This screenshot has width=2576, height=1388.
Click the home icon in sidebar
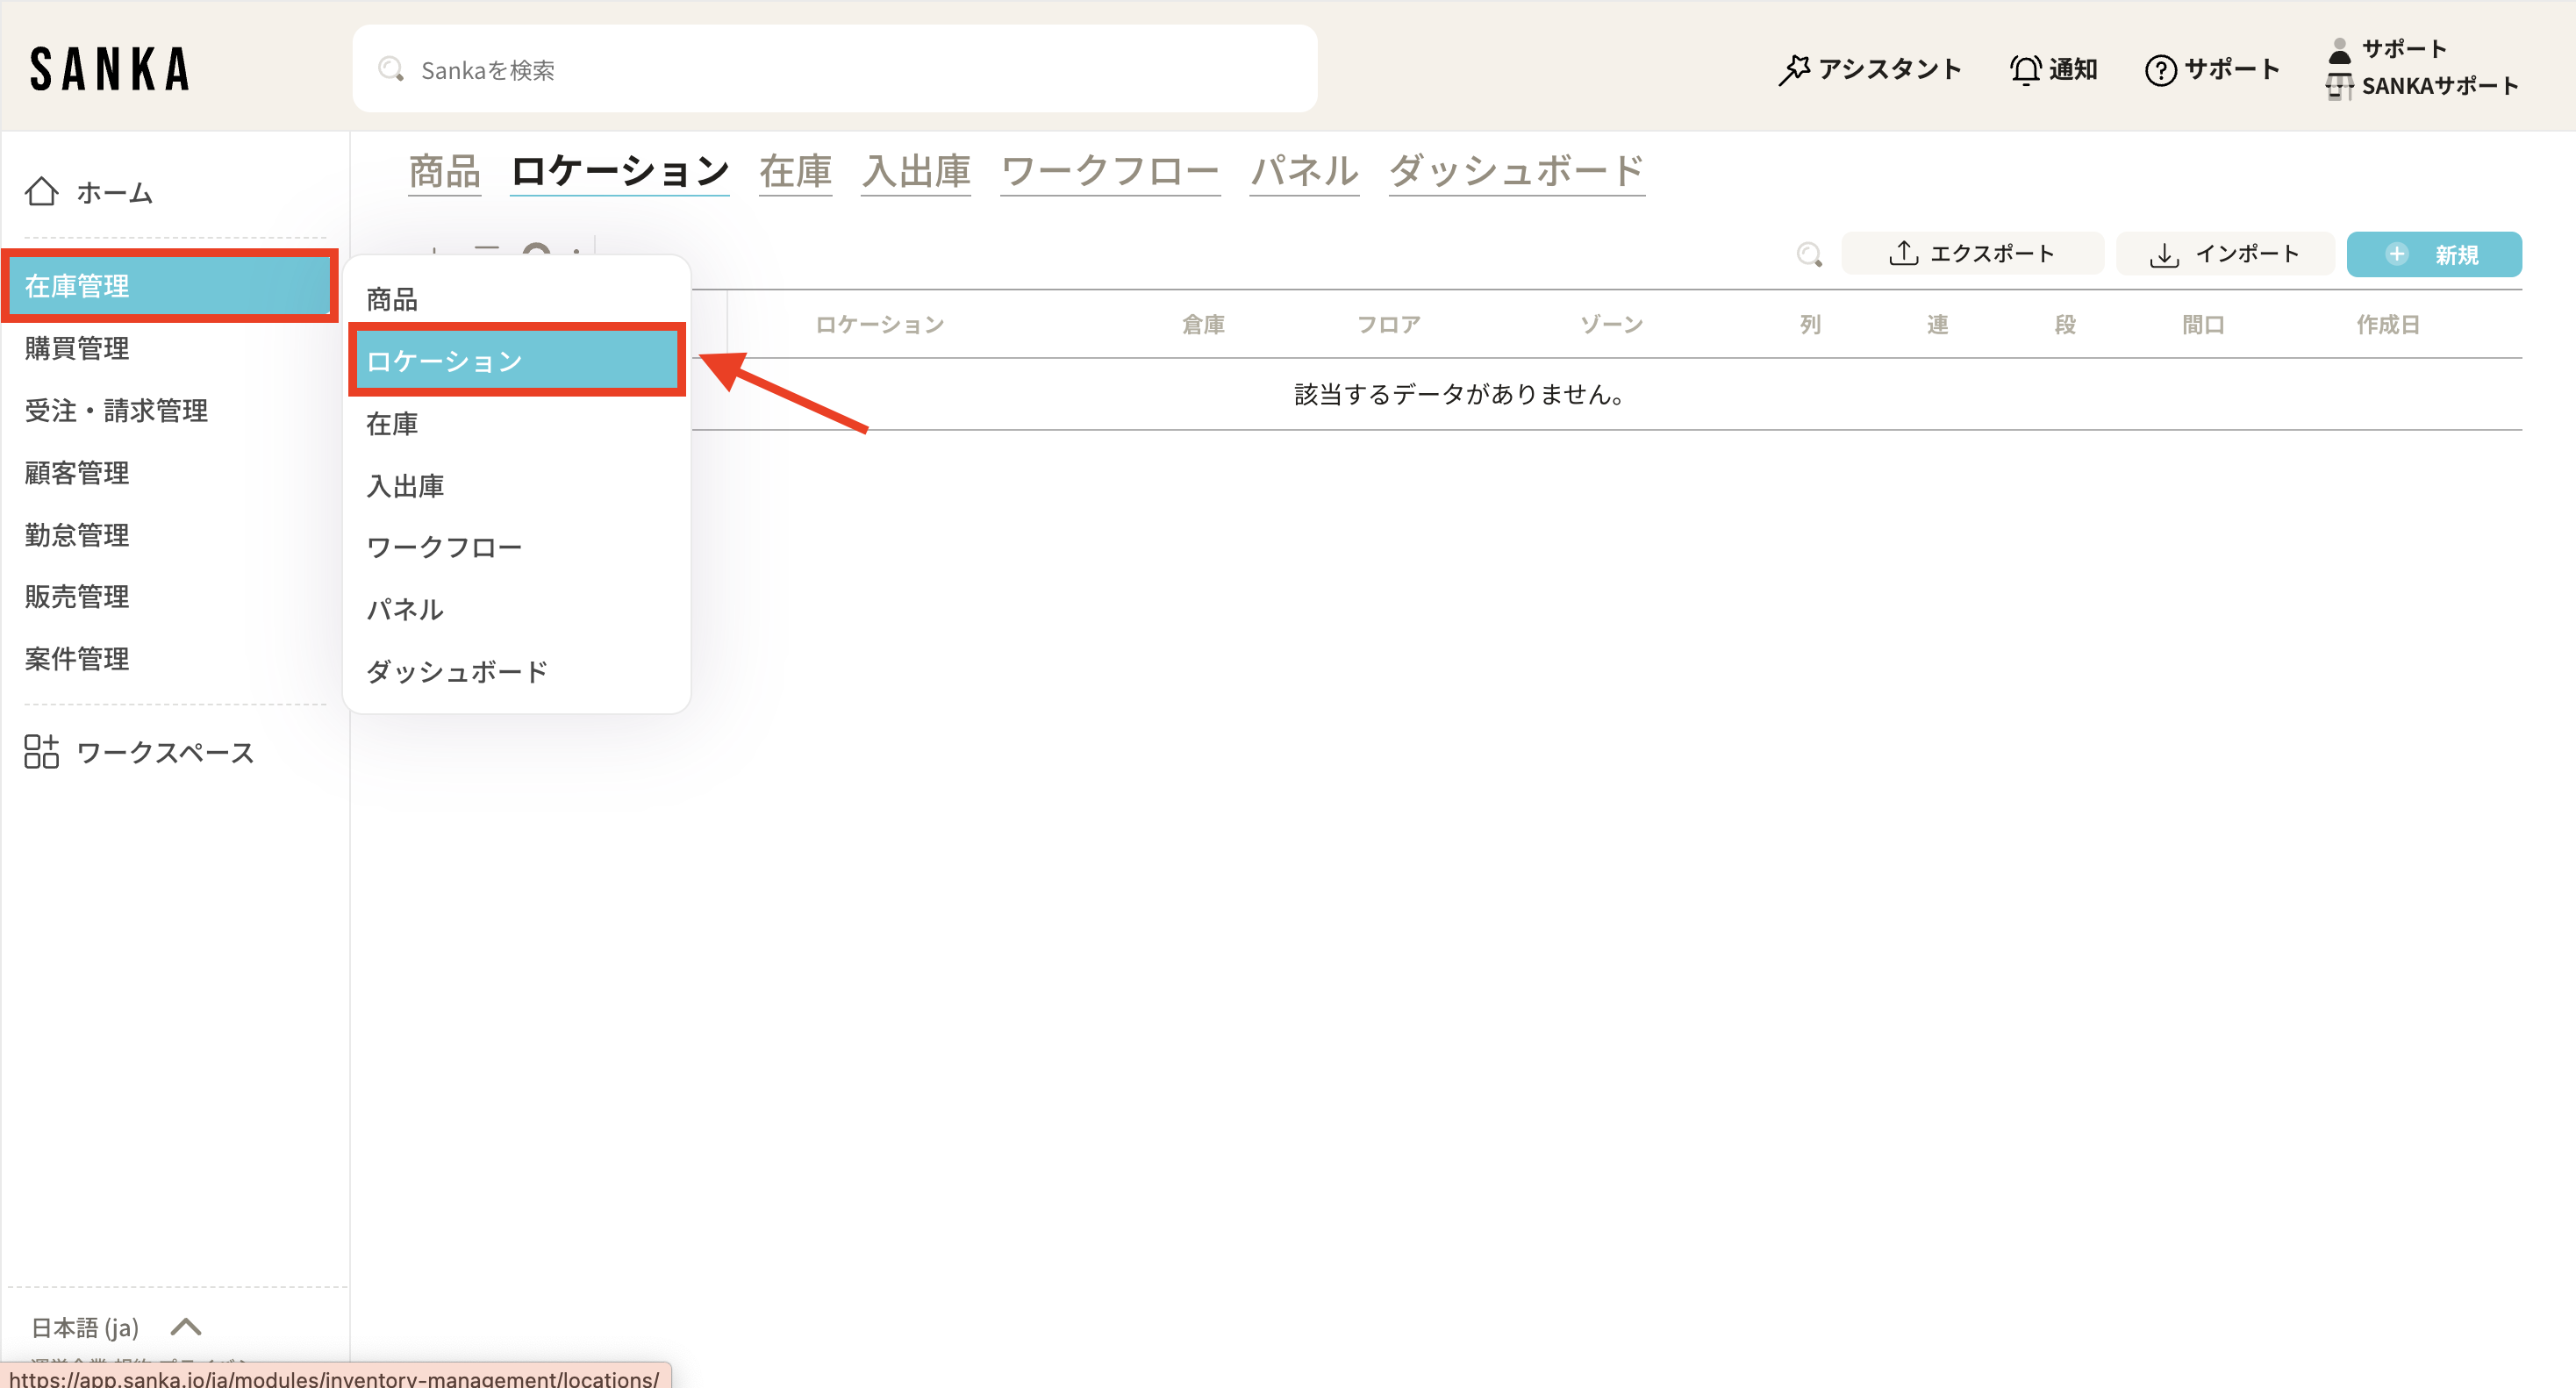[x=41, y=191]
